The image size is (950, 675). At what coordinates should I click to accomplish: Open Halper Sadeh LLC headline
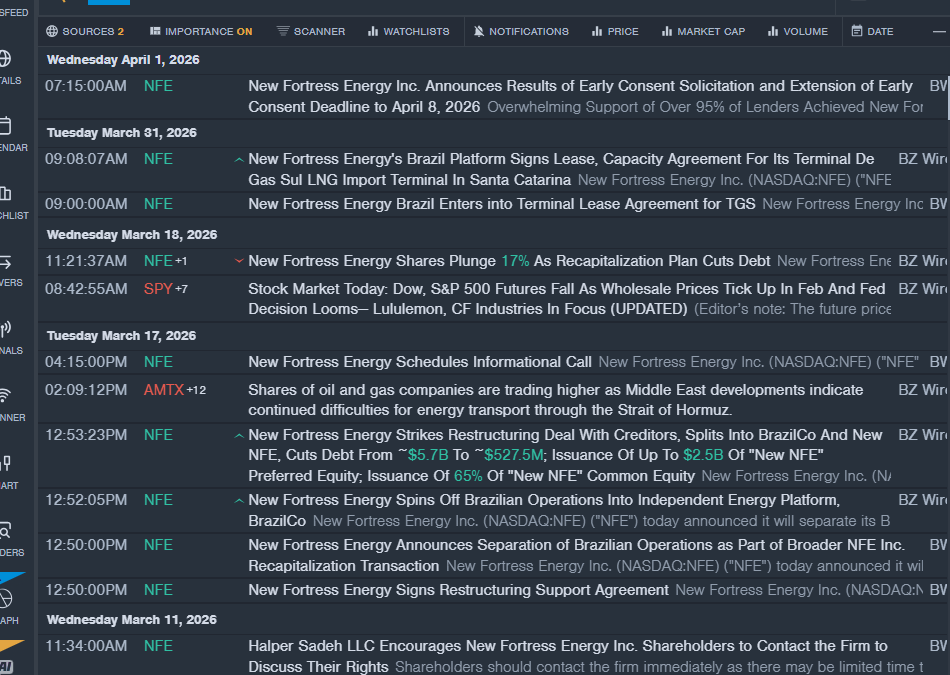[568, 656]
